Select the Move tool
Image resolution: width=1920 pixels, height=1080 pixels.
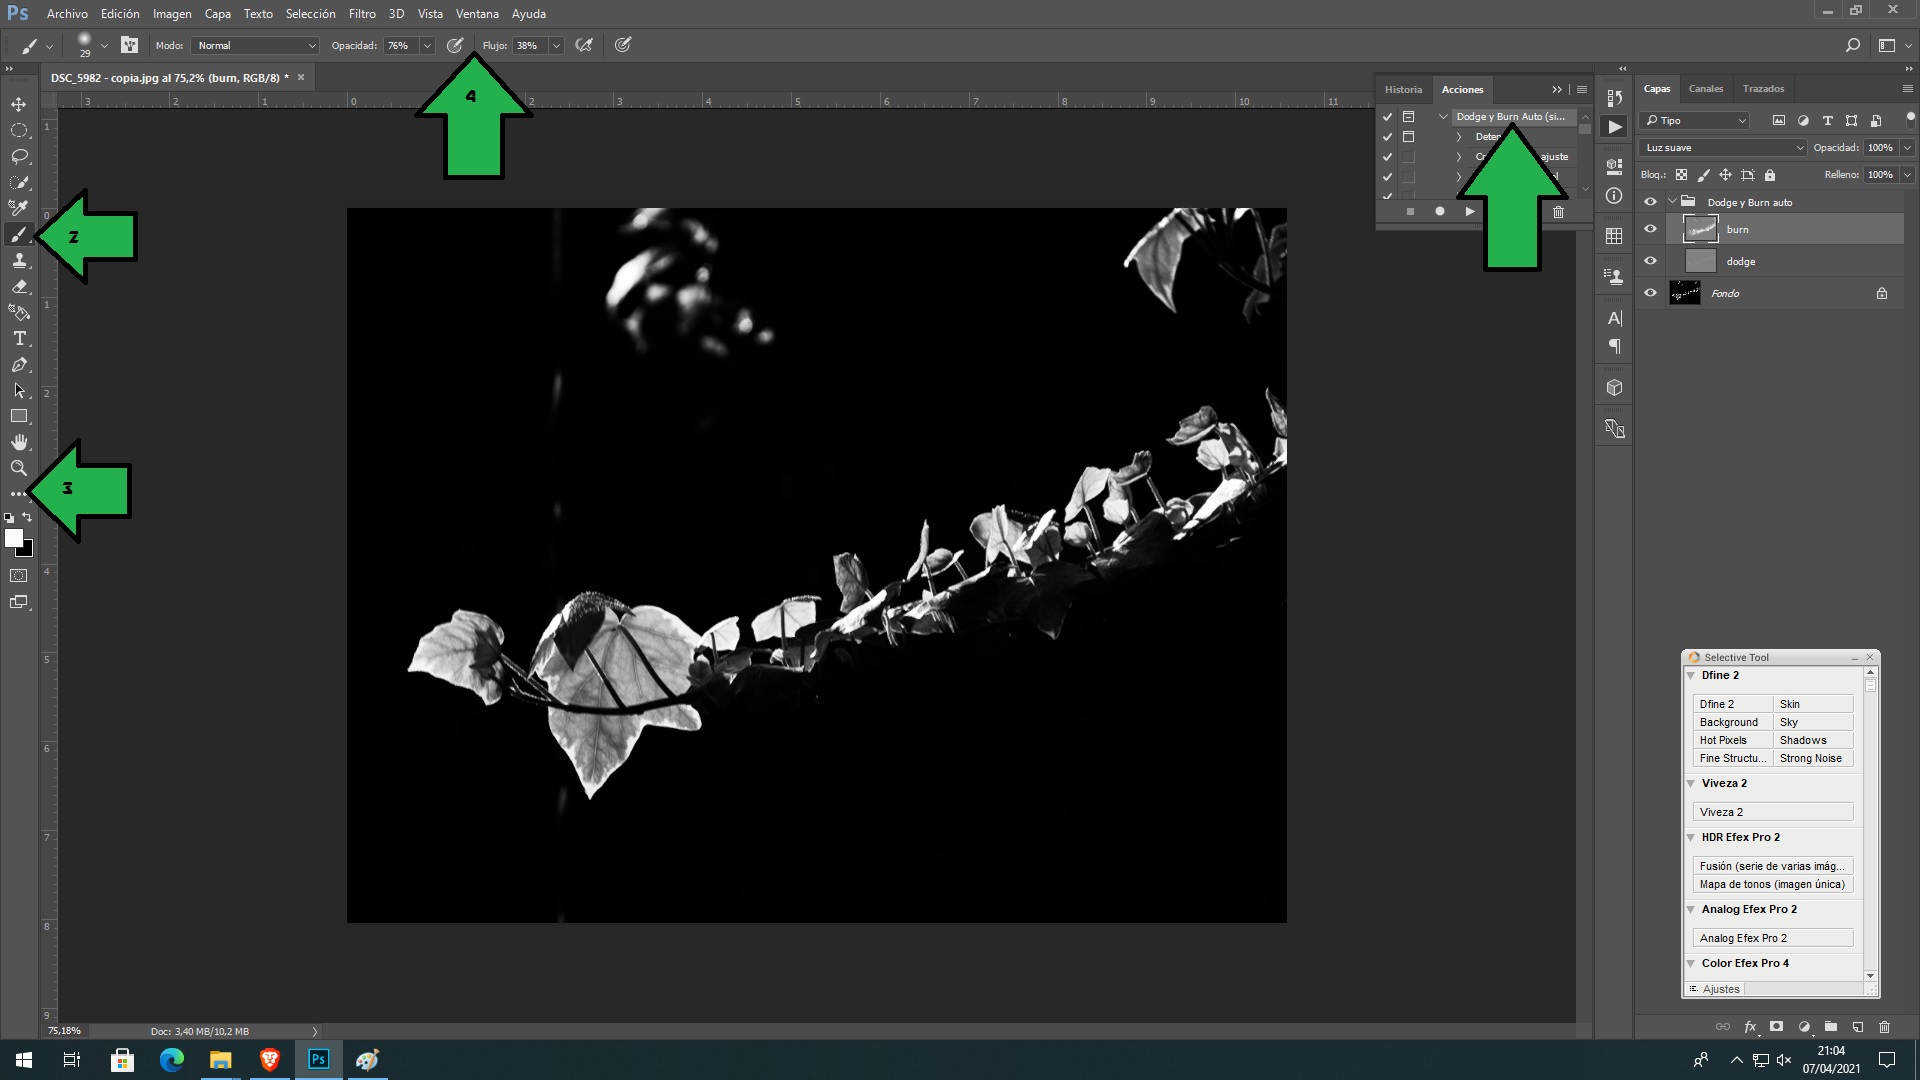19,104
